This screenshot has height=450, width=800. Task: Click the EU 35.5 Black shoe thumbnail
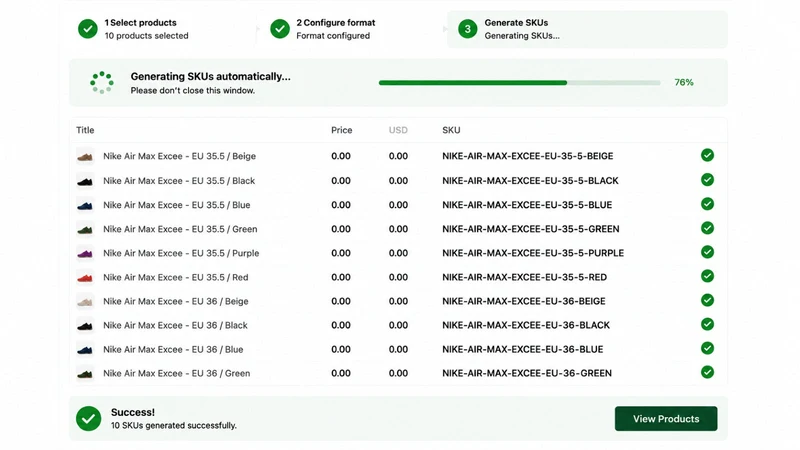(x=85, y=181)
